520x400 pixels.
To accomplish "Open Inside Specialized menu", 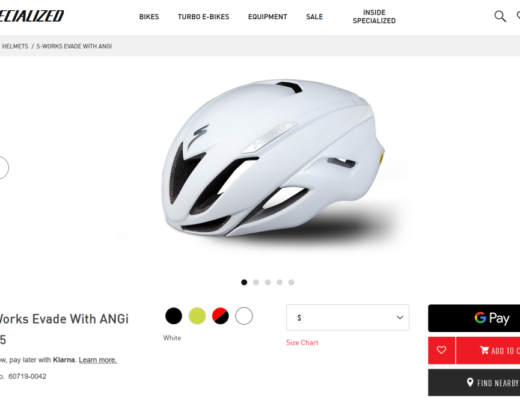I will [x=374, y=17].
